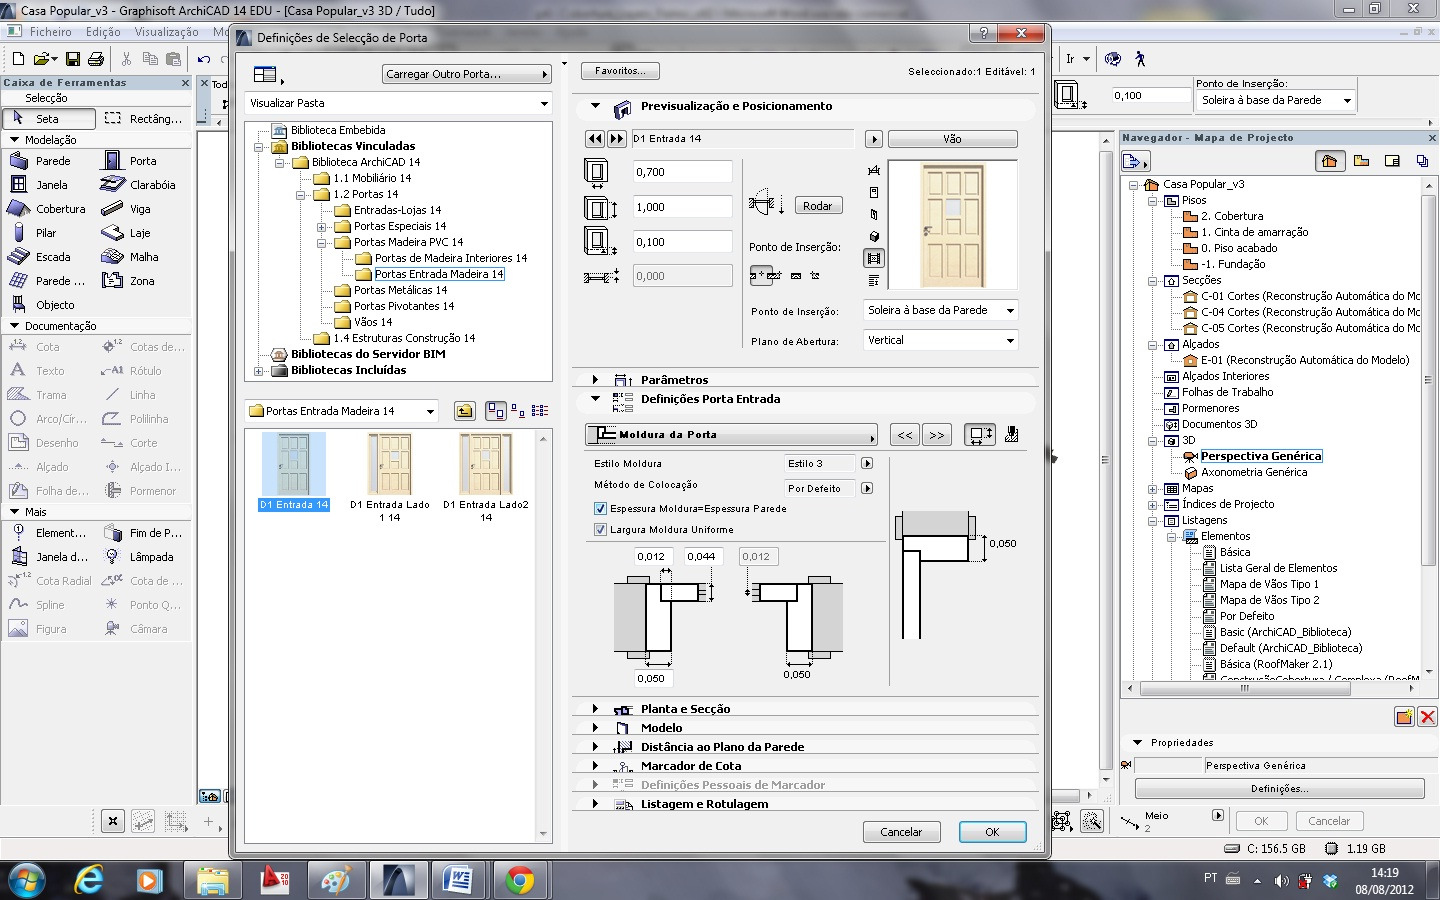Click door width field 0,700
The height and width of the screenshot is (900, 1440).
coord(683,172)
